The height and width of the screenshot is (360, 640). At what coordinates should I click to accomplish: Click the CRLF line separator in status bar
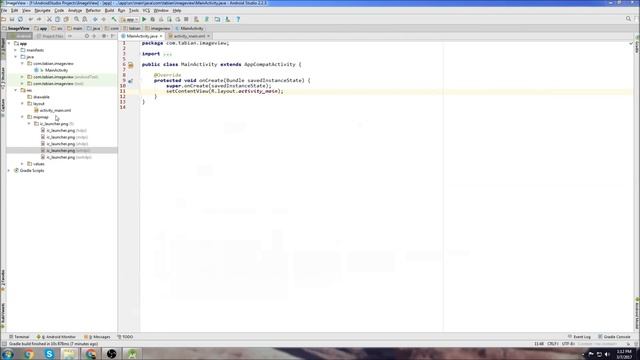552,344
